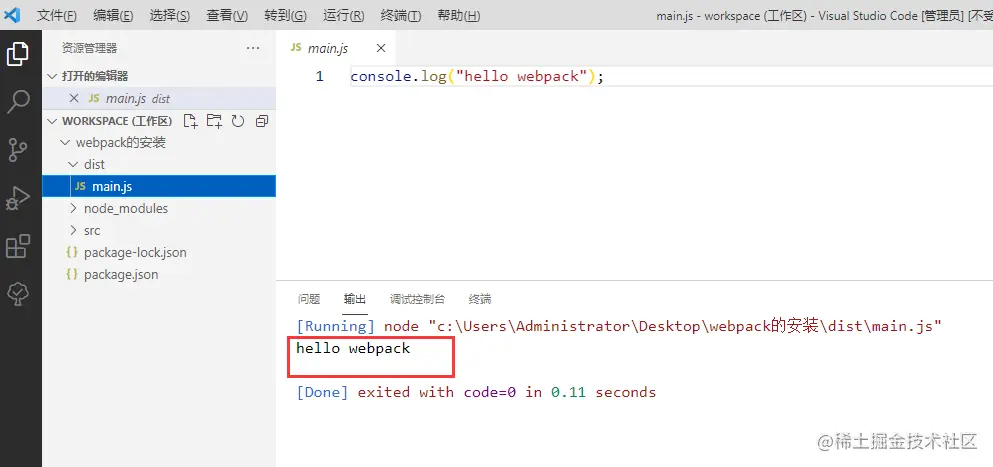This screenshot has width=993, height=467.
Task: Open the 查看(V) menu
Action: point(227,15)
